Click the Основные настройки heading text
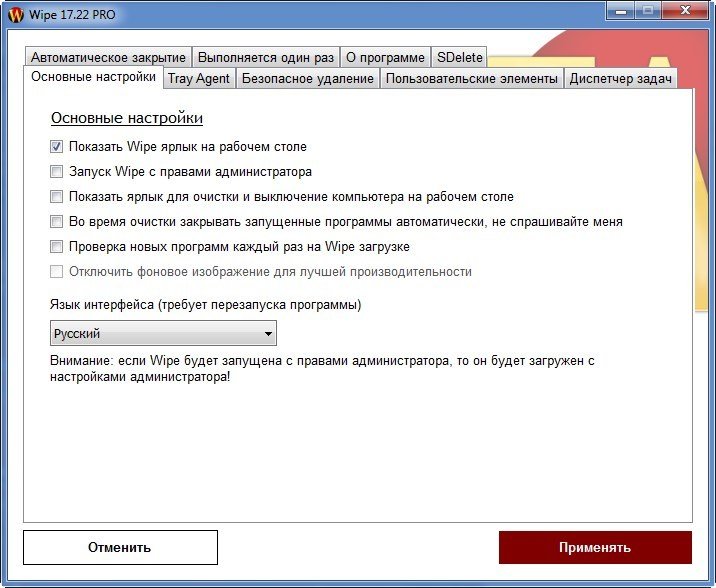 (127, 118)
